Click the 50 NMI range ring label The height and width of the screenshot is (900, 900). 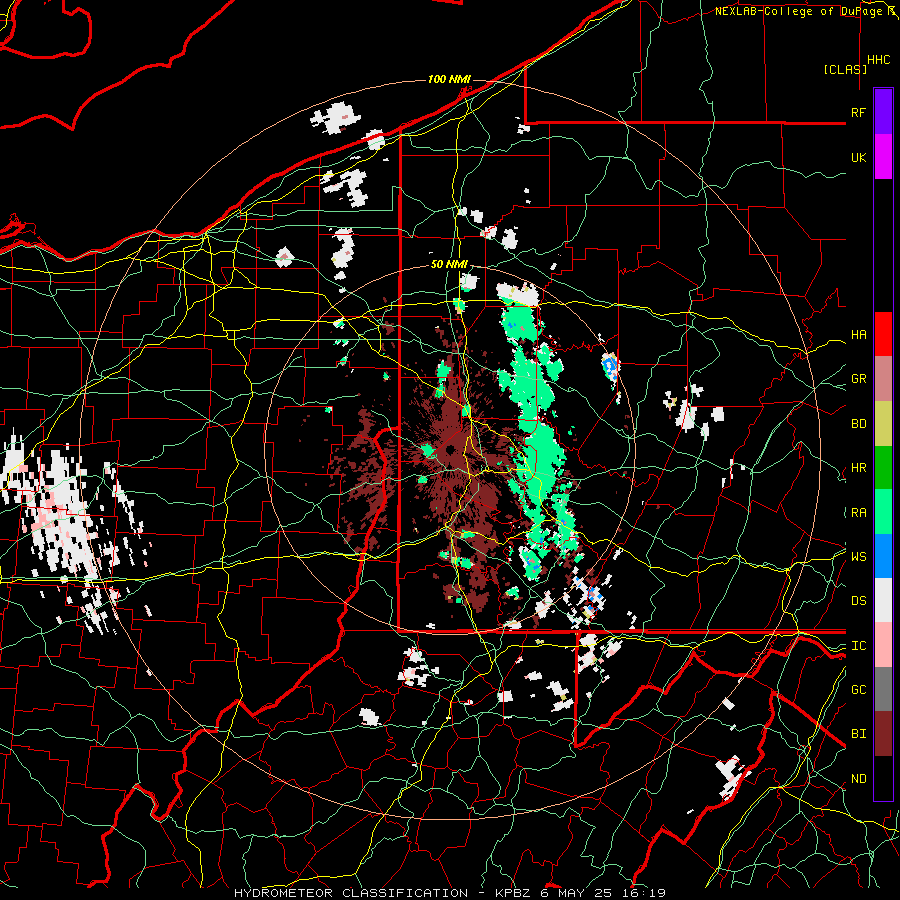[x=449, y=265]
